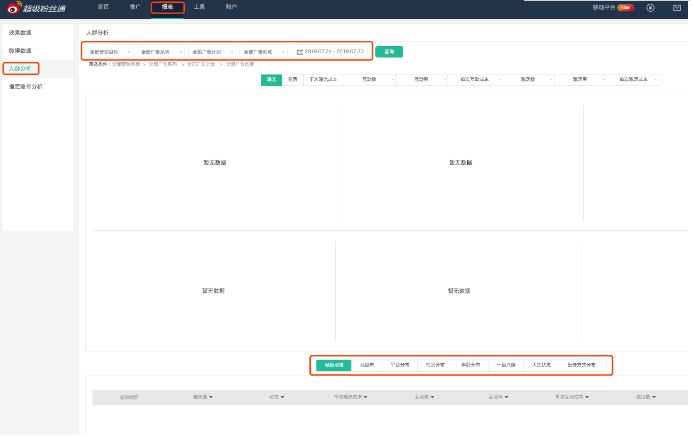Image resolution: width=693 pixels, height=439 pixels.
Task: Open the 报表 tab in top navigation
Action: (167, 7)
